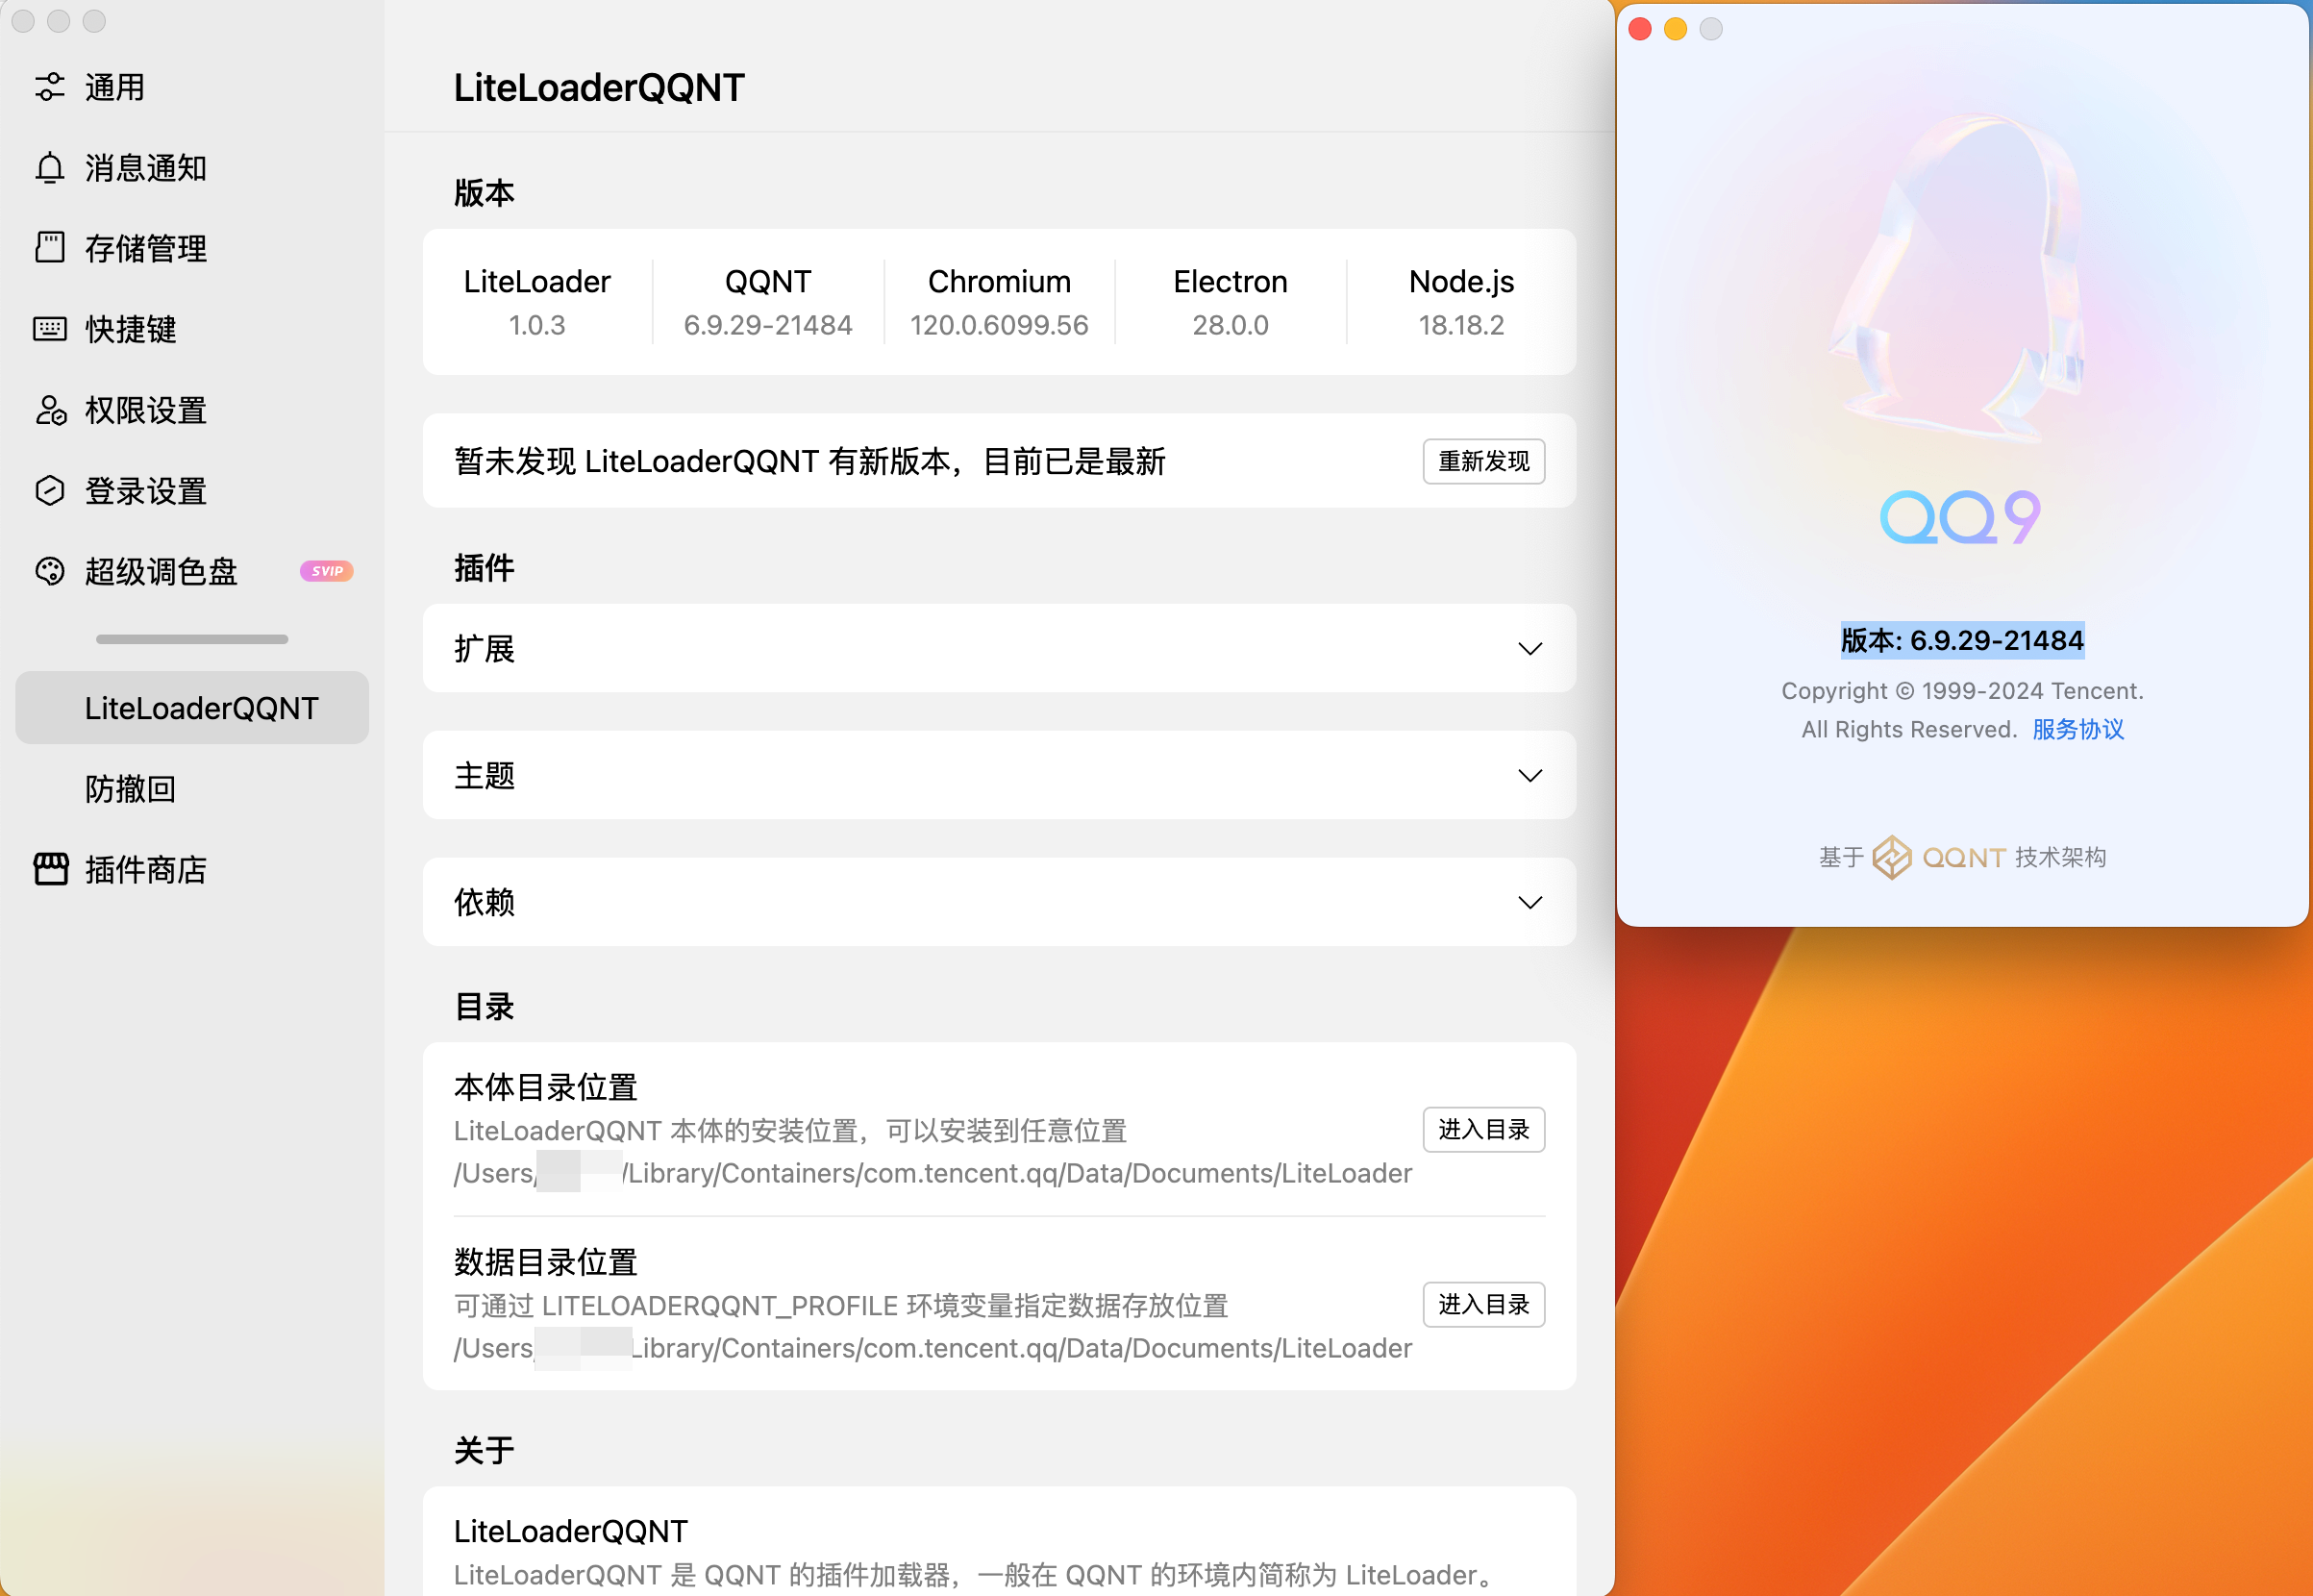The image size is (2313, 1596).
Task: Click the storage management icon
Action: pyautogui.click(x=49, y=248)
